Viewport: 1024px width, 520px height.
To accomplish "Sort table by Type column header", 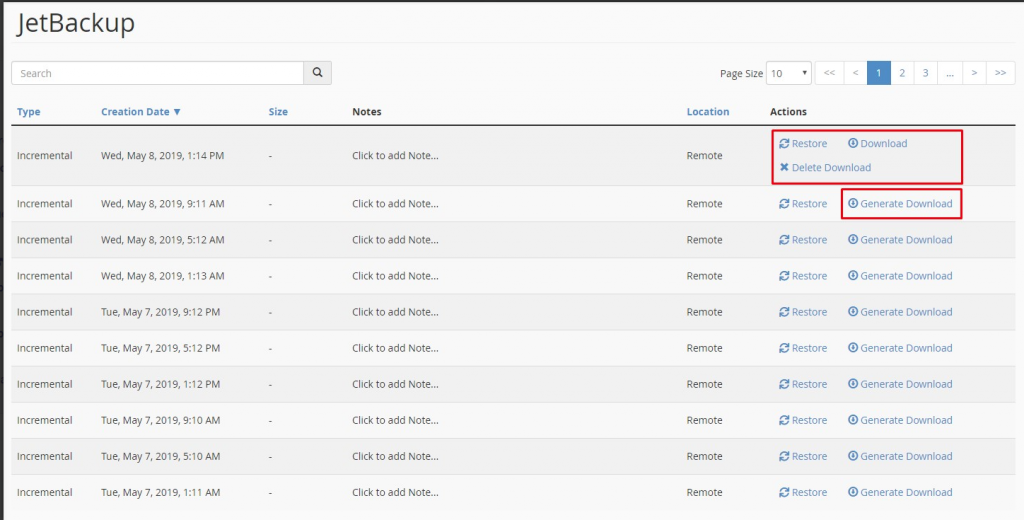I will tap(29, 112).
